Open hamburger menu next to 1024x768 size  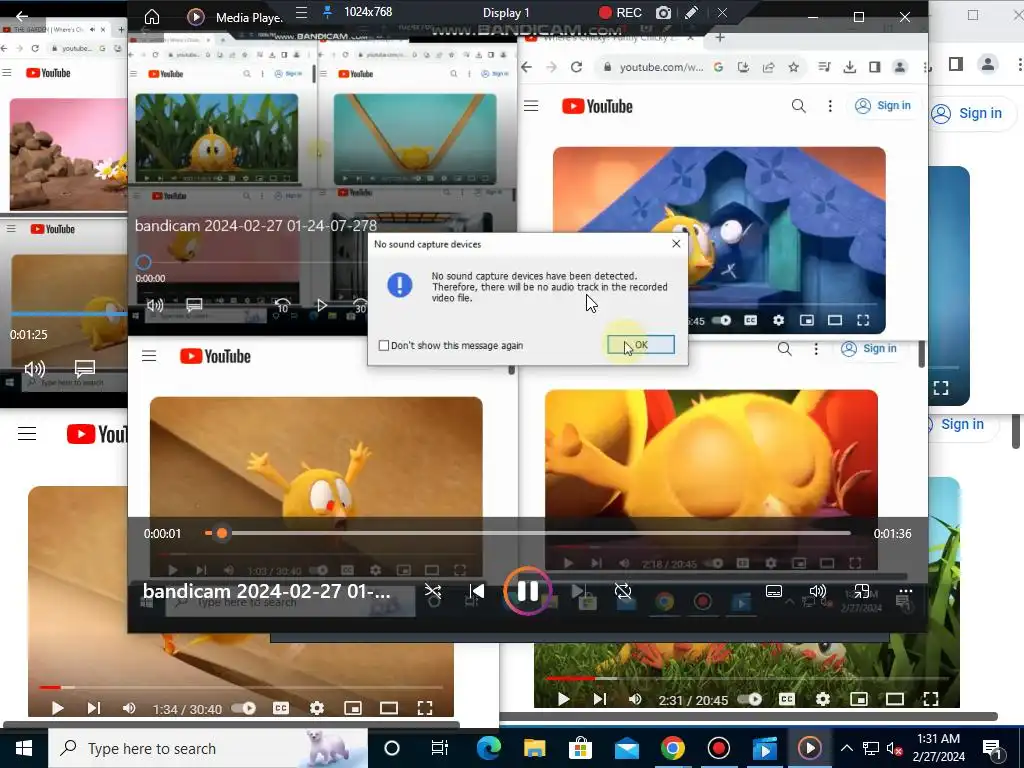point(301,12)
